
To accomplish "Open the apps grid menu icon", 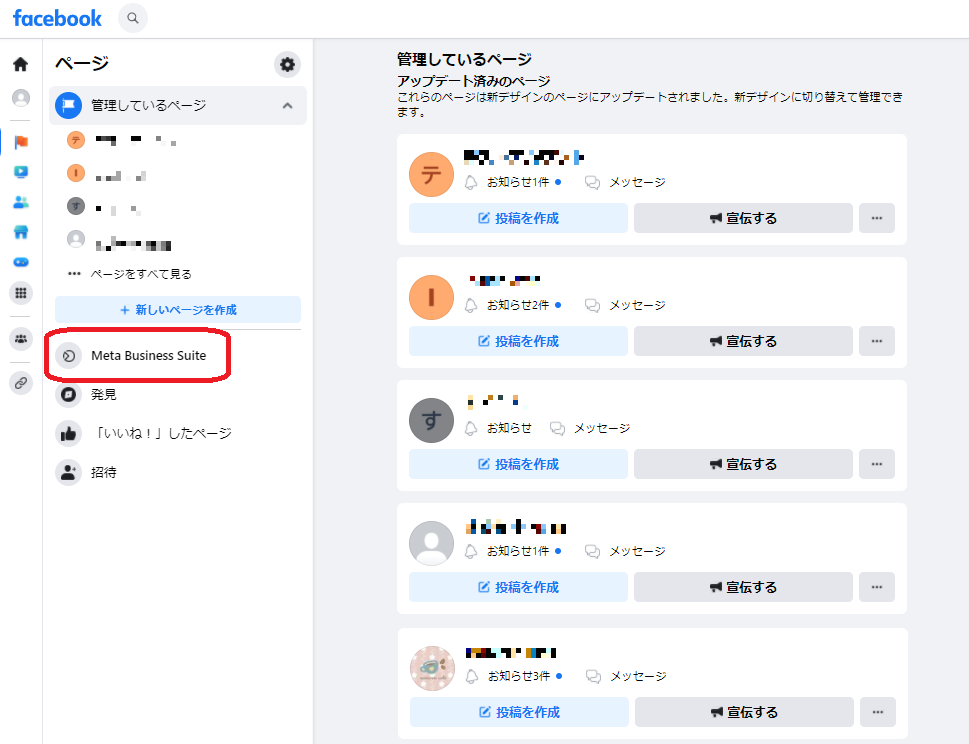I will coord(20,293).
